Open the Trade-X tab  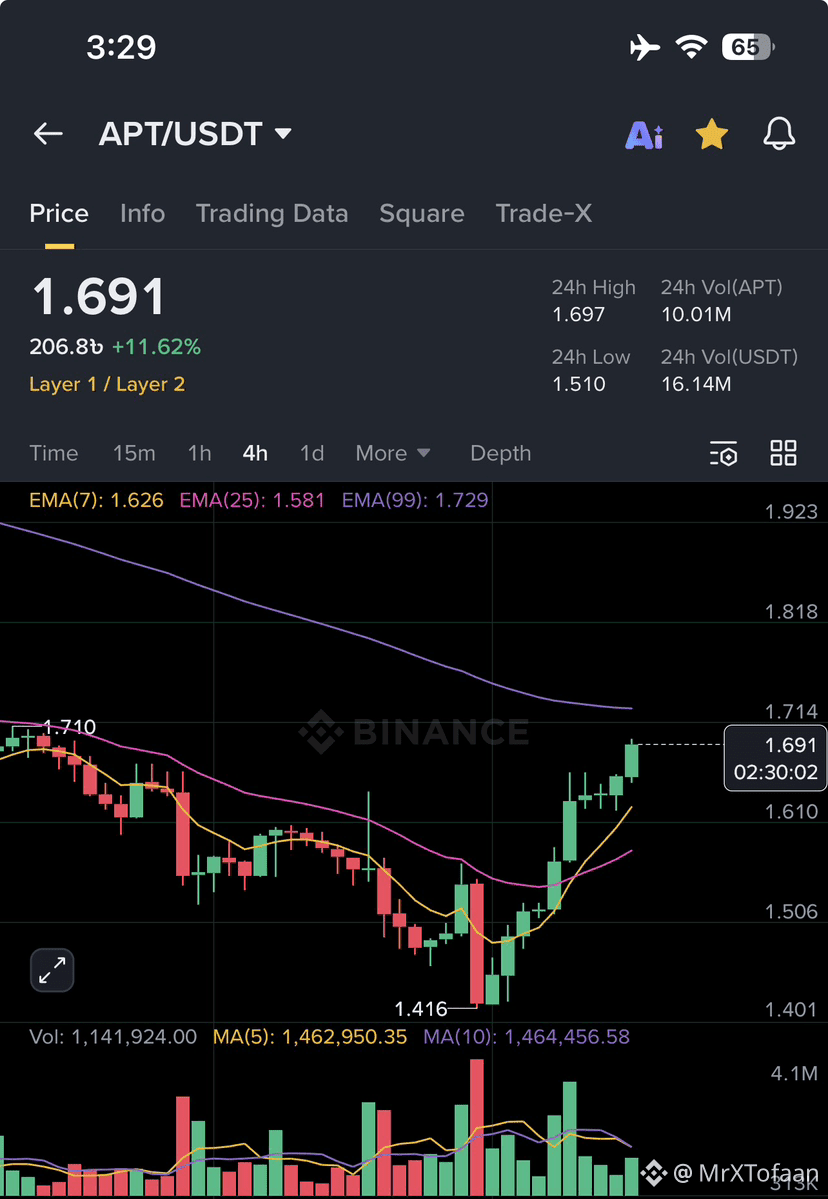coord(544,213)
